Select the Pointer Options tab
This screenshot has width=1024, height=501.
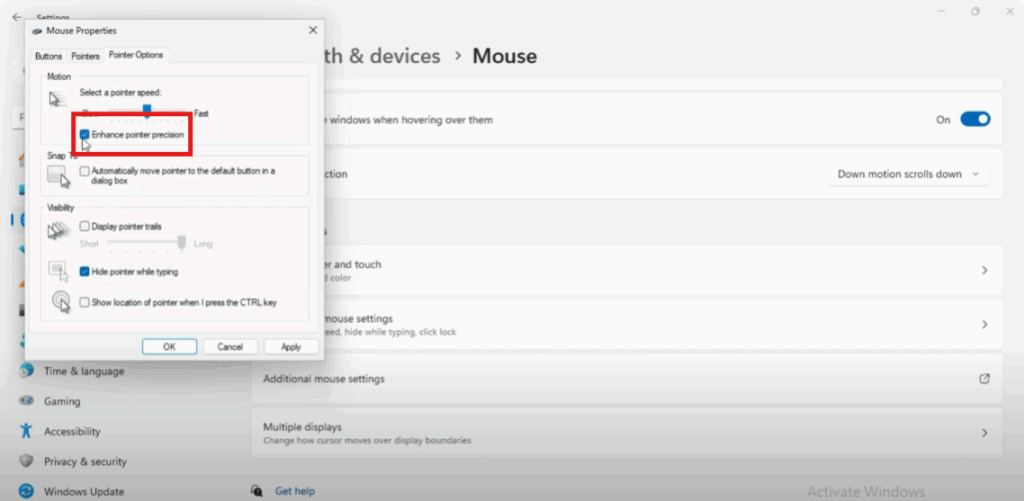(x=136, y=56)
